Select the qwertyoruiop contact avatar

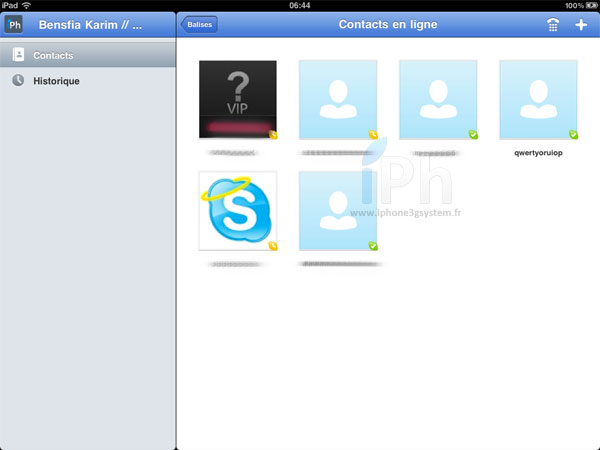pos(538,99)
